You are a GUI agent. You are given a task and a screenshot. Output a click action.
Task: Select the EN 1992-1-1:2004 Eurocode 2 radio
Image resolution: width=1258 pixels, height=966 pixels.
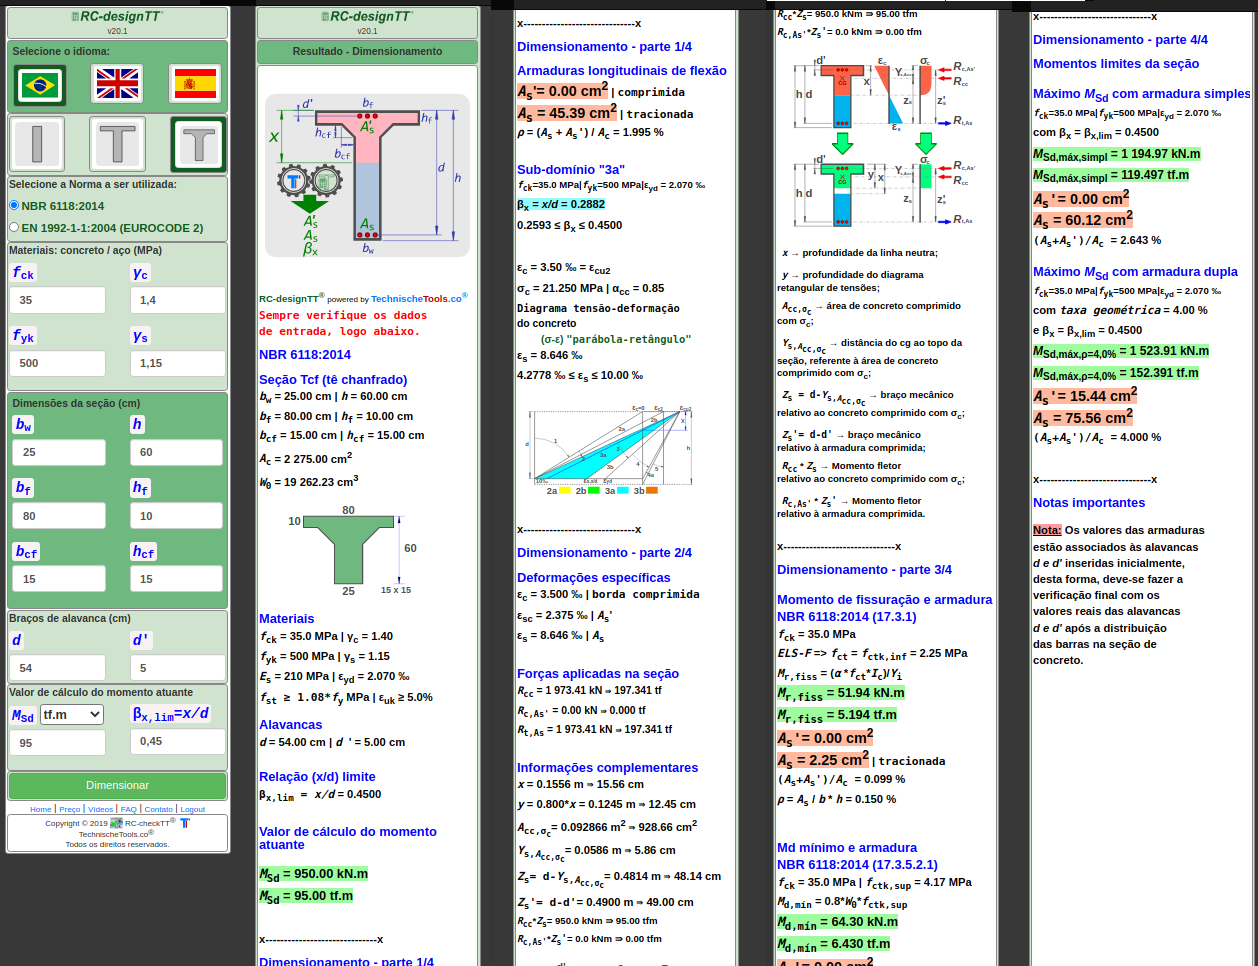point(14,227)
